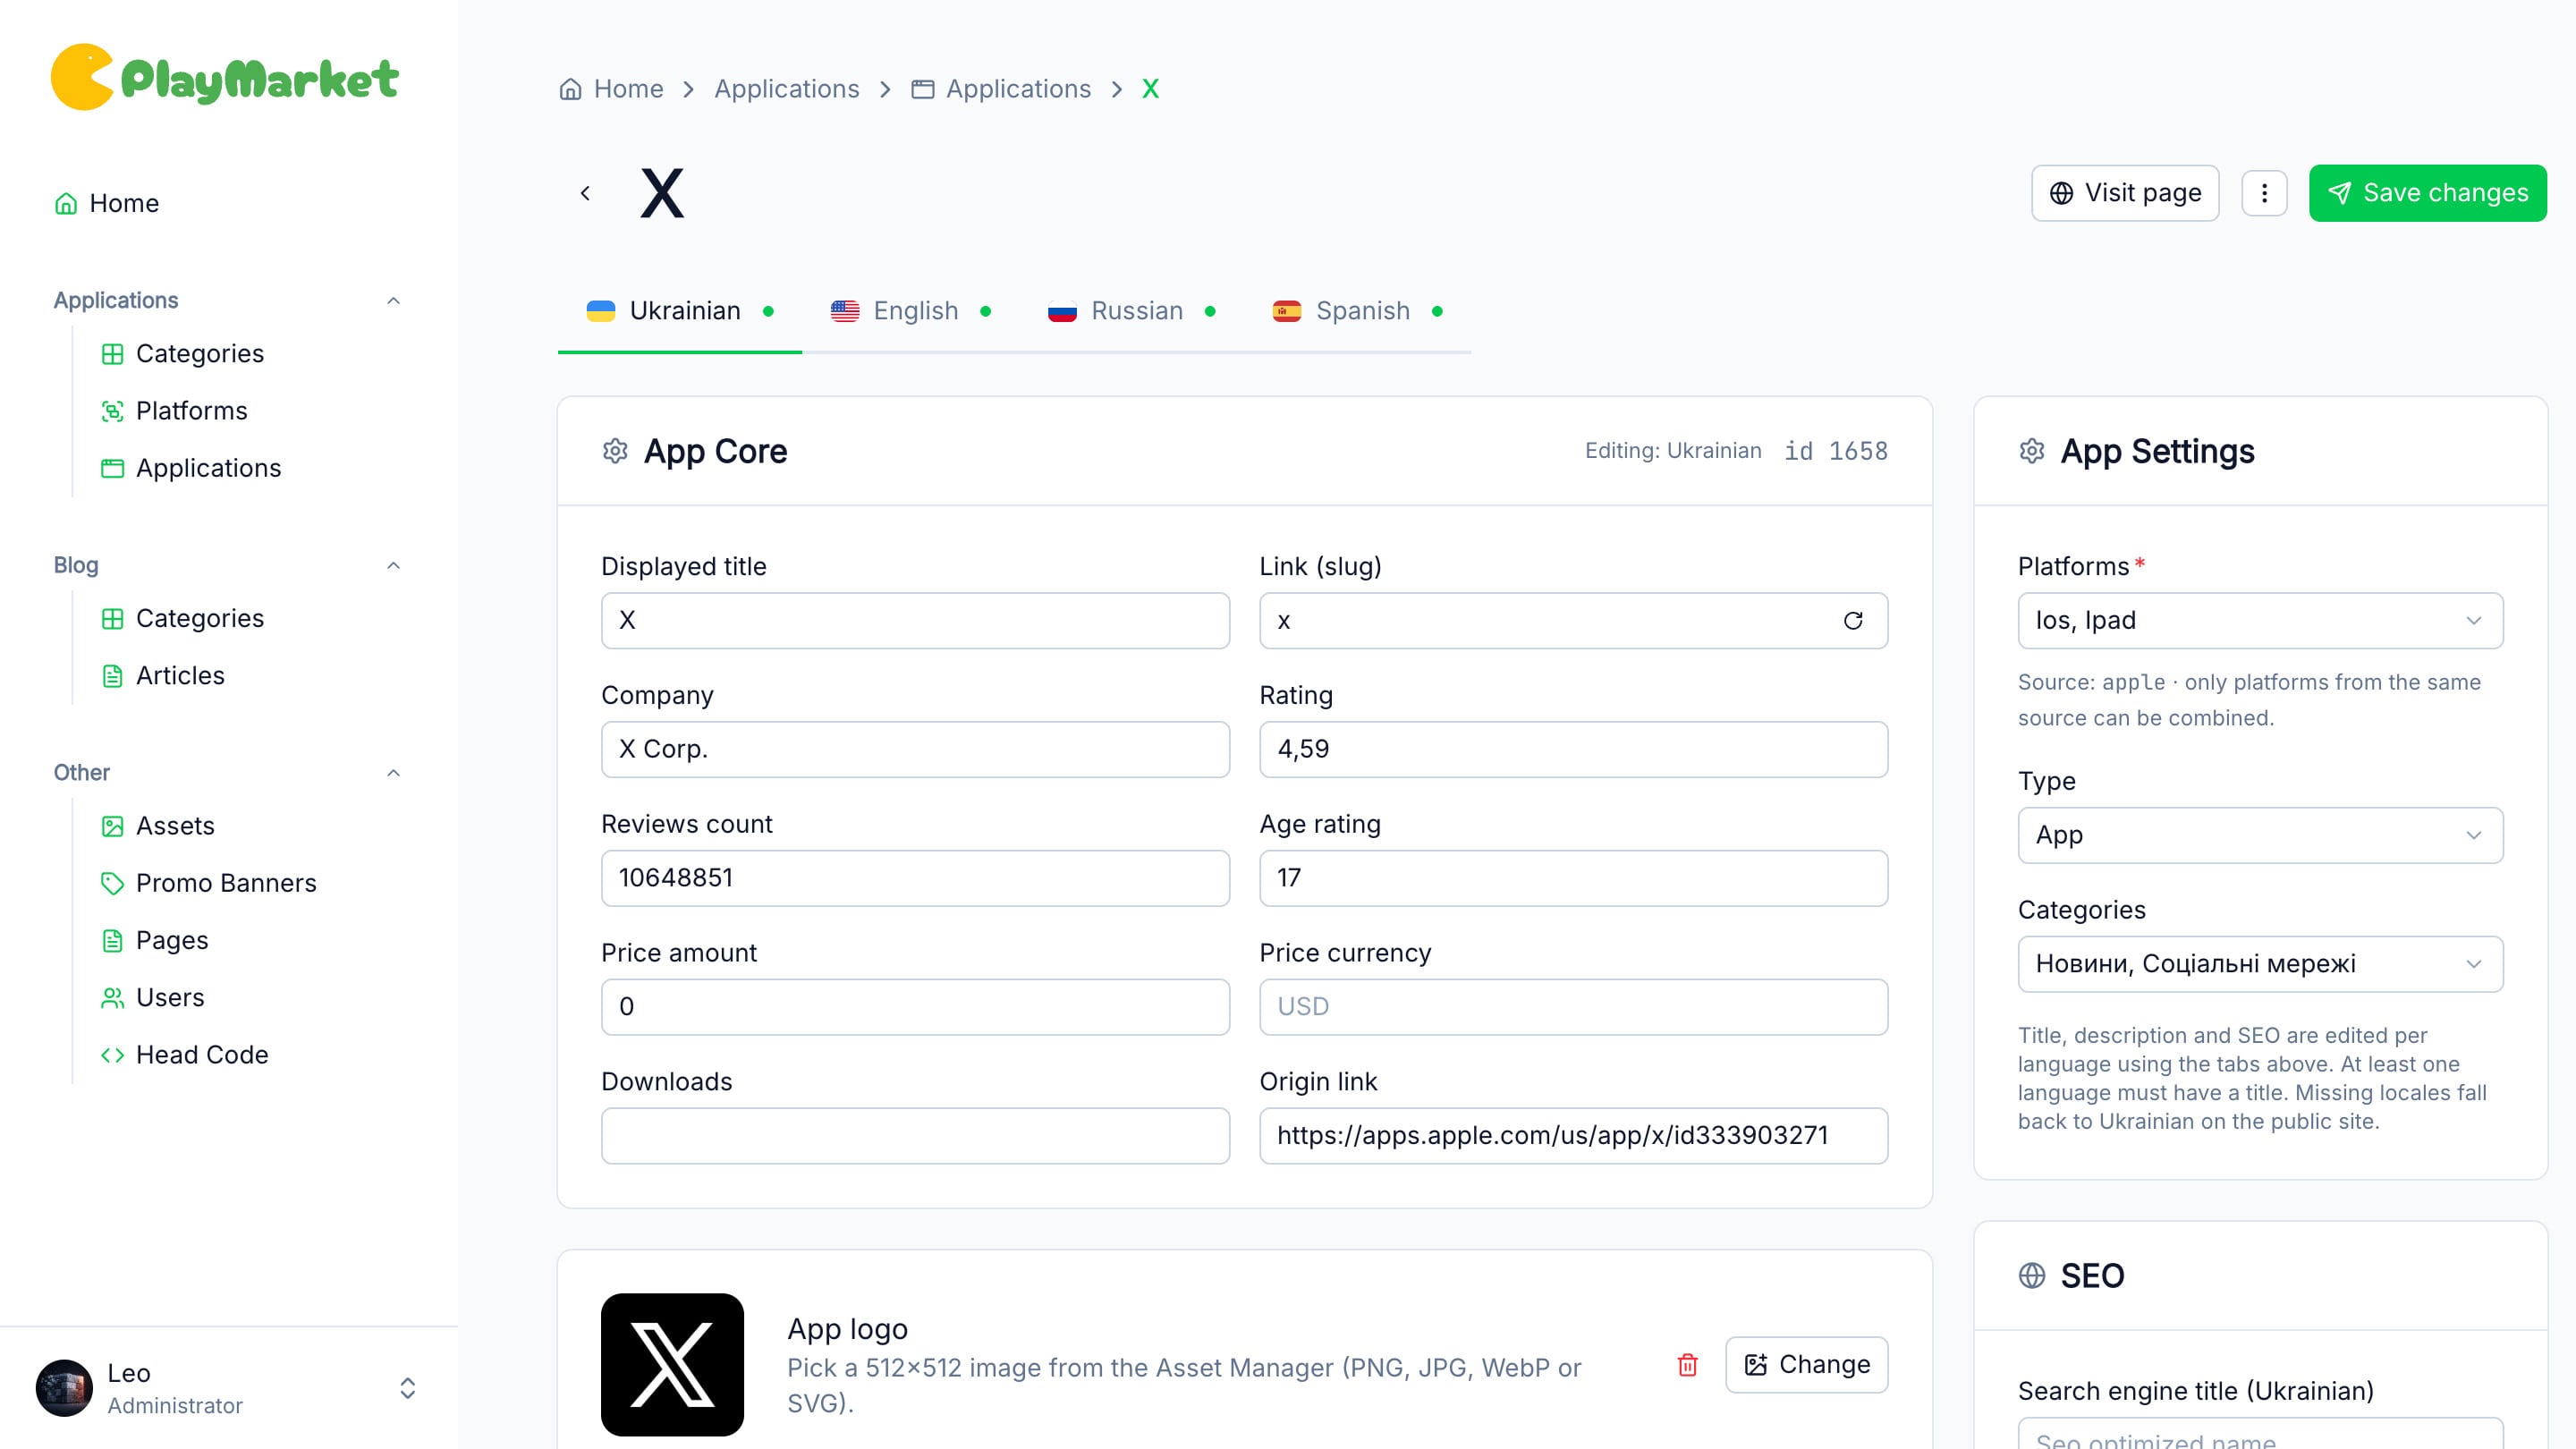Switch to the Russian tab

click(x=1132, y=311)
